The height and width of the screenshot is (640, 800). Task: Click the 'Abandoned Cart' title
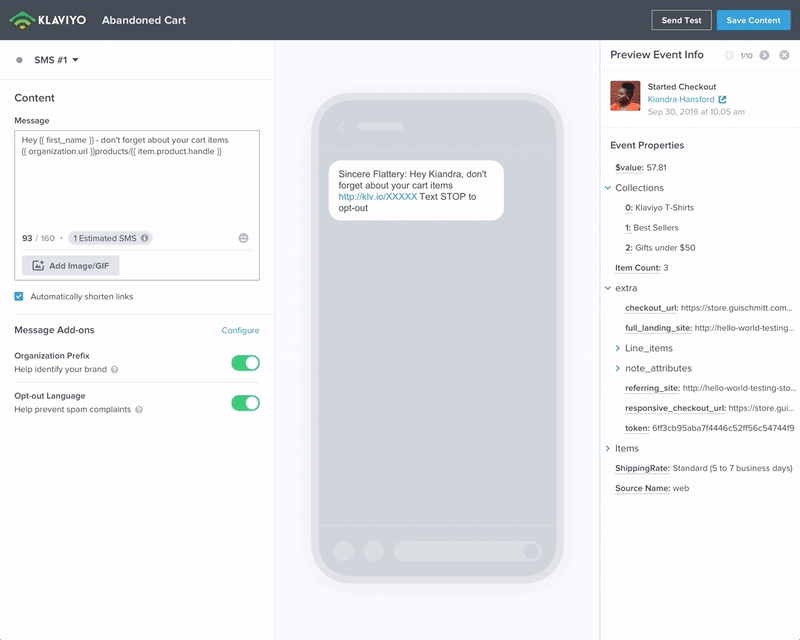(144, 20)
